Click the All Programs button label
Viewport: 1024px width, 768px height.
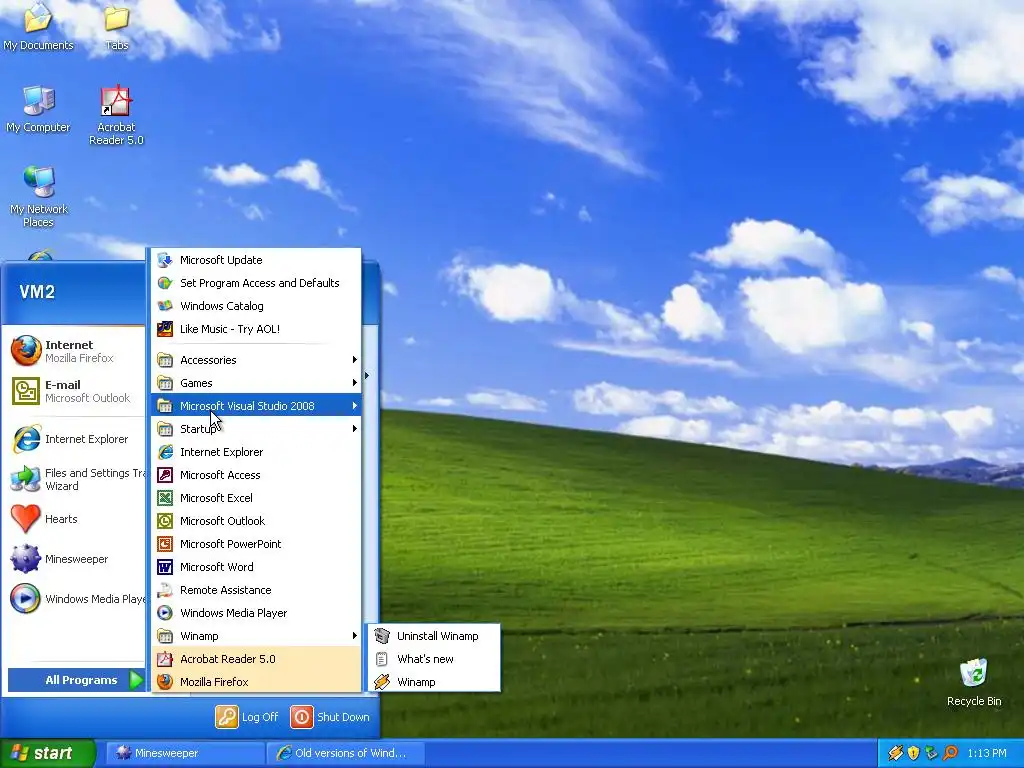81,680
